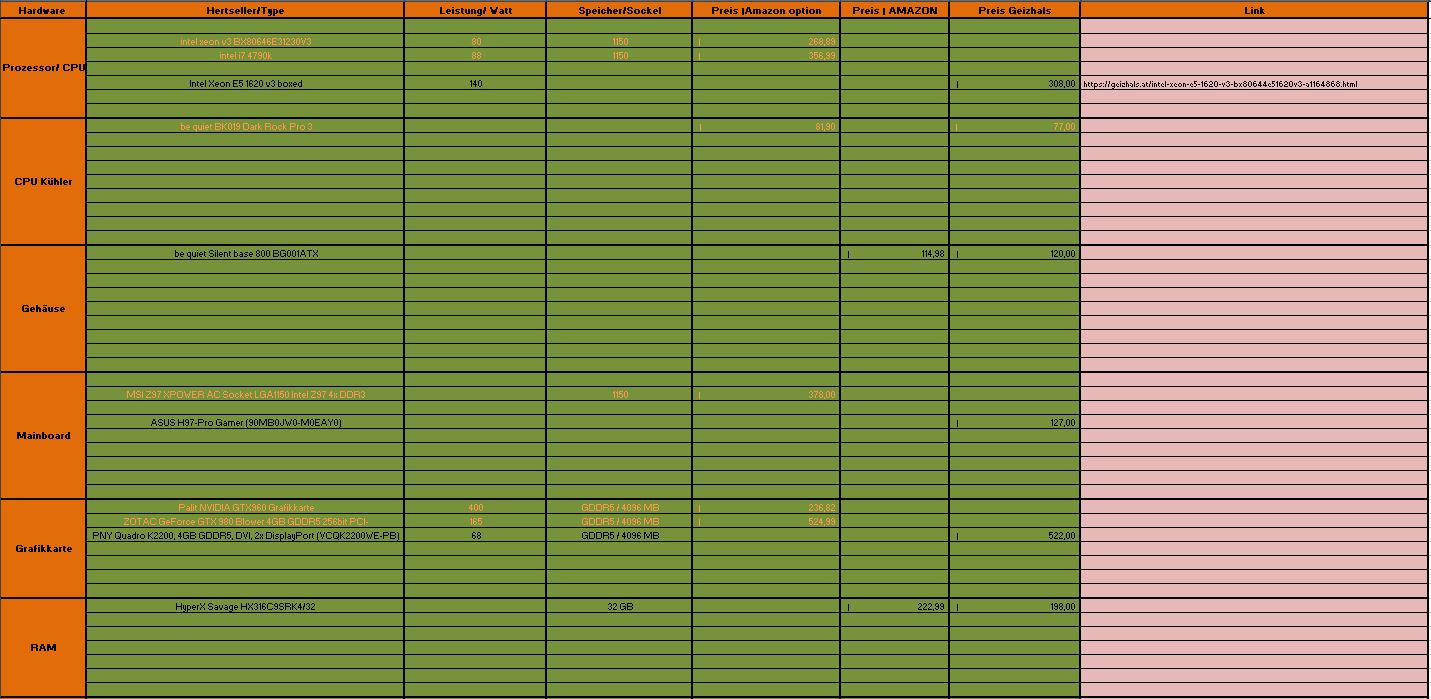Click the 236,82 Amazon option price
Image resolution: width=1431 pixels, height=699 pixels.
tap(766, 508)
